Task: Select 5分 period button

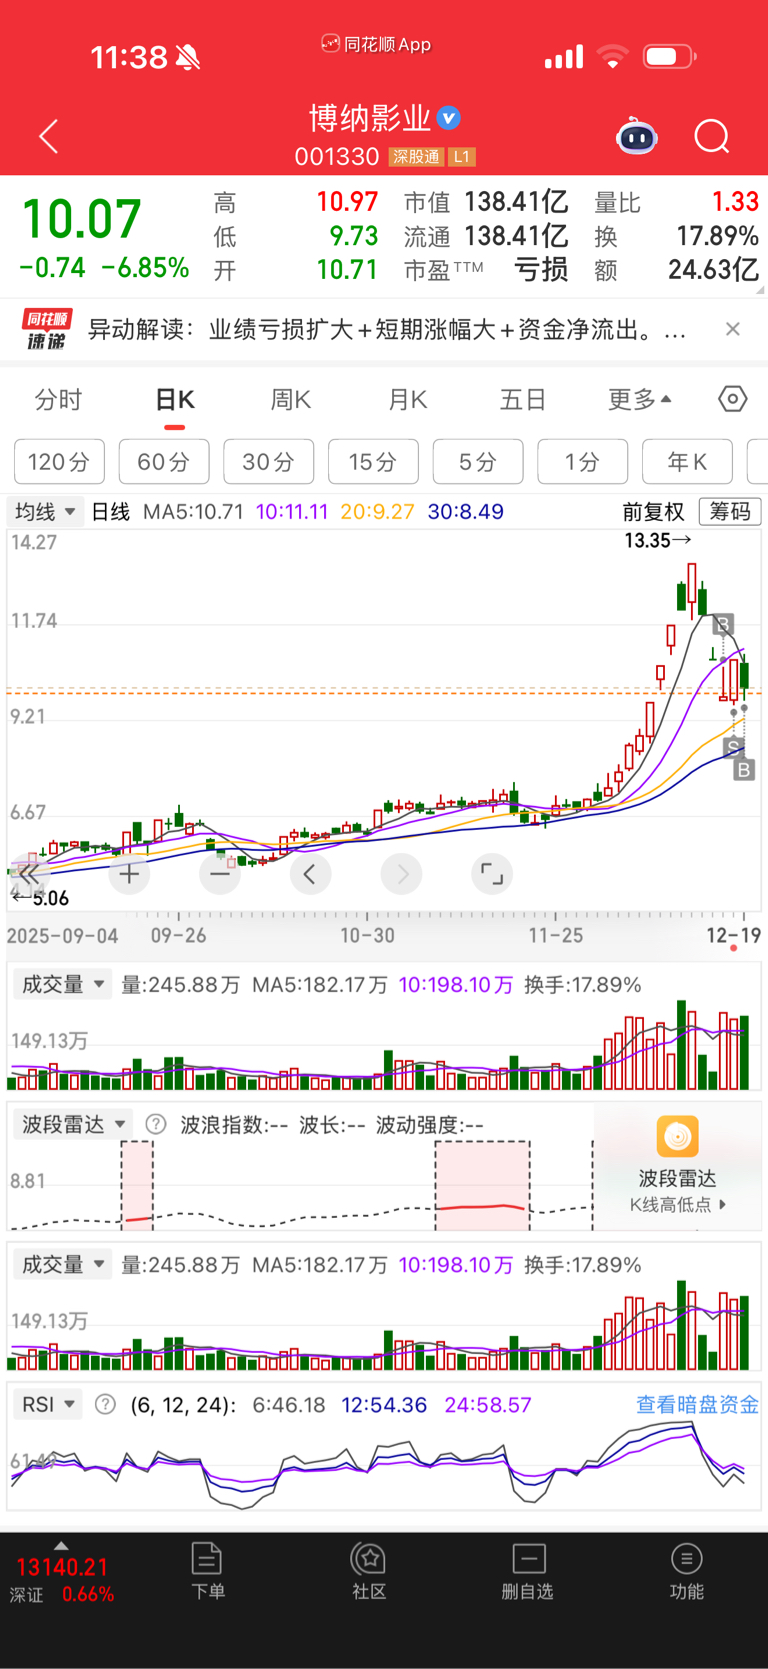Action: (478, 461)
